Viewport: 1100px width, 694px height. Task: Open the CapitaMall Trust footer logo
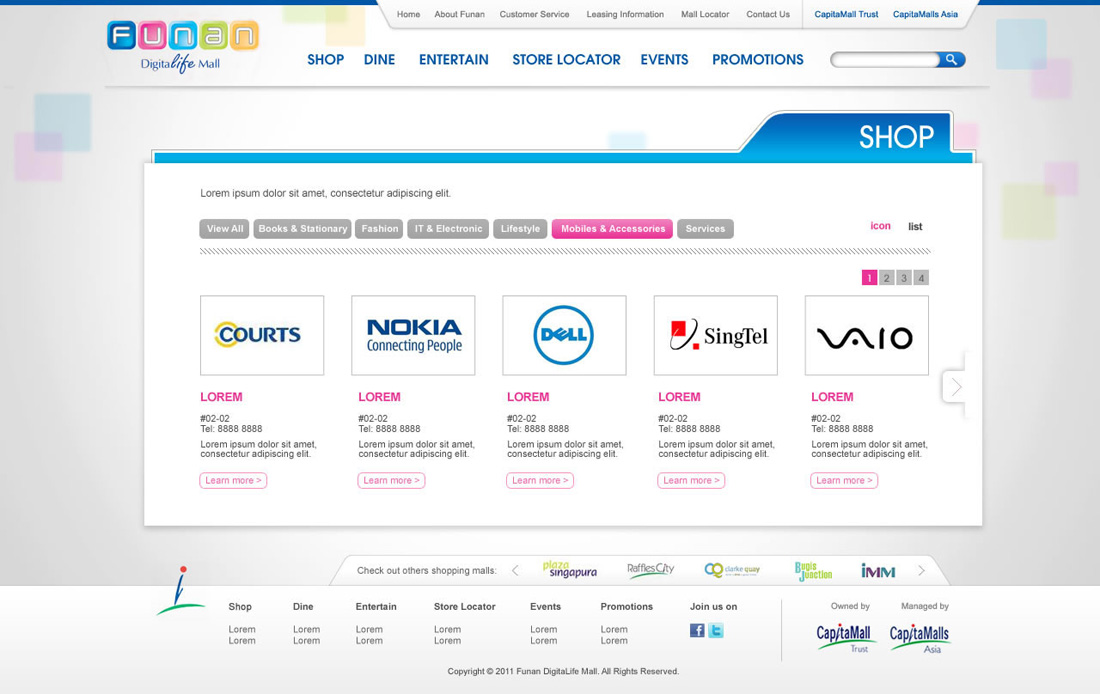843,638
